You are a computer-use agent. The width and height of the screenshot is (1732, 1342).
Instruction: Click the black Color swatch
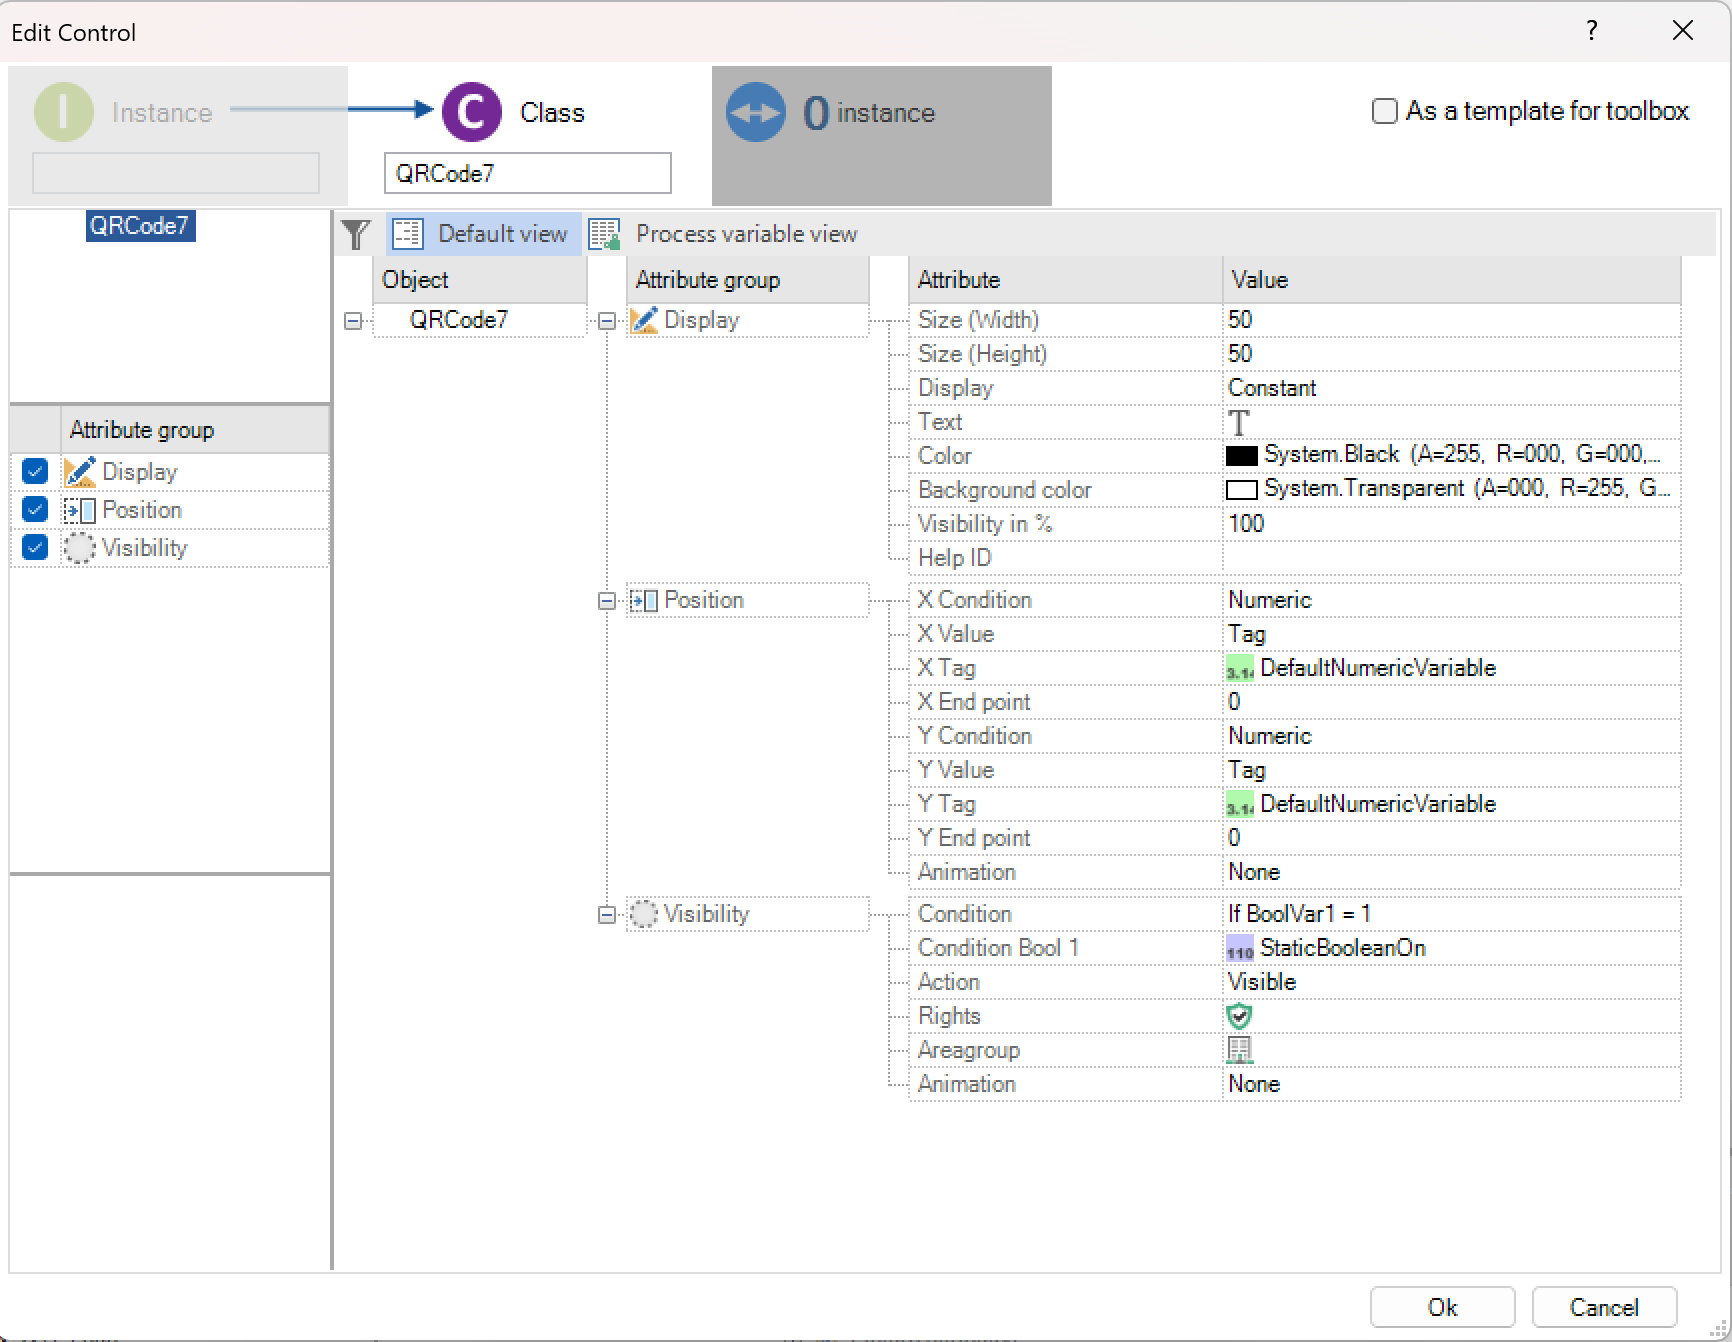[x=1241, y=456]
